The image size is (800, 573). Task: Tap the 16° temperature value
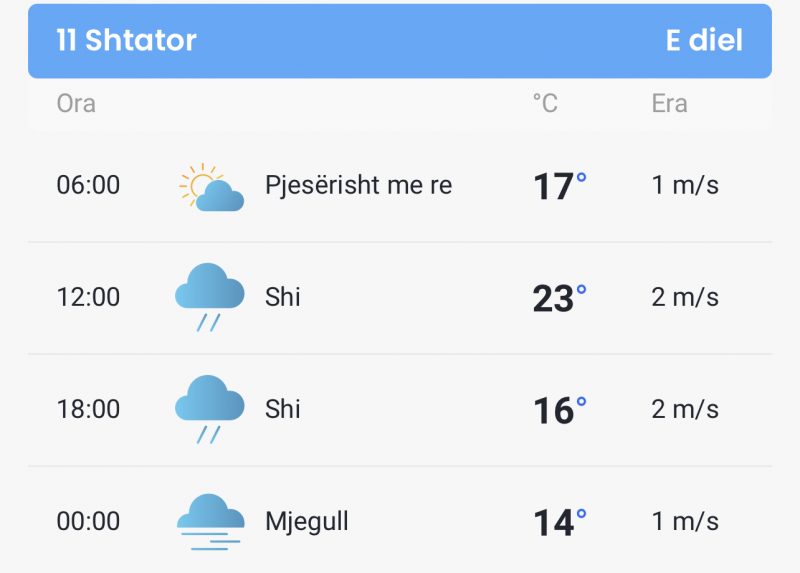coord(560,410)
